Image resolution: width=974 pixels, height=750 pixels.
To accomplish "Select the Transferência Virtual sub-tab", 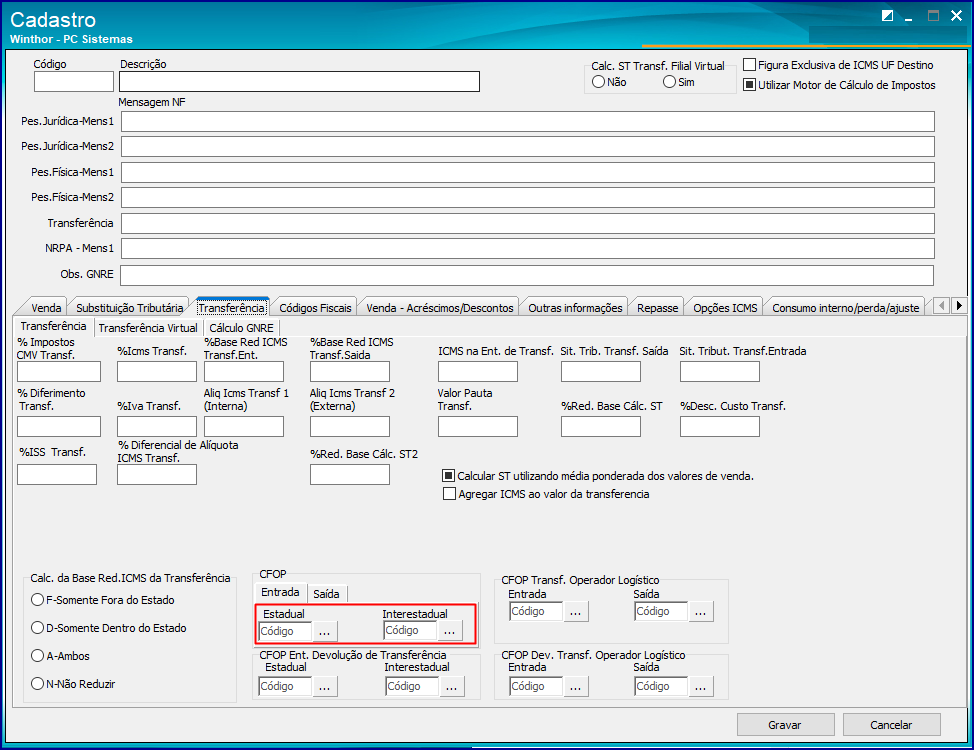I will click(x=148, y=327).
